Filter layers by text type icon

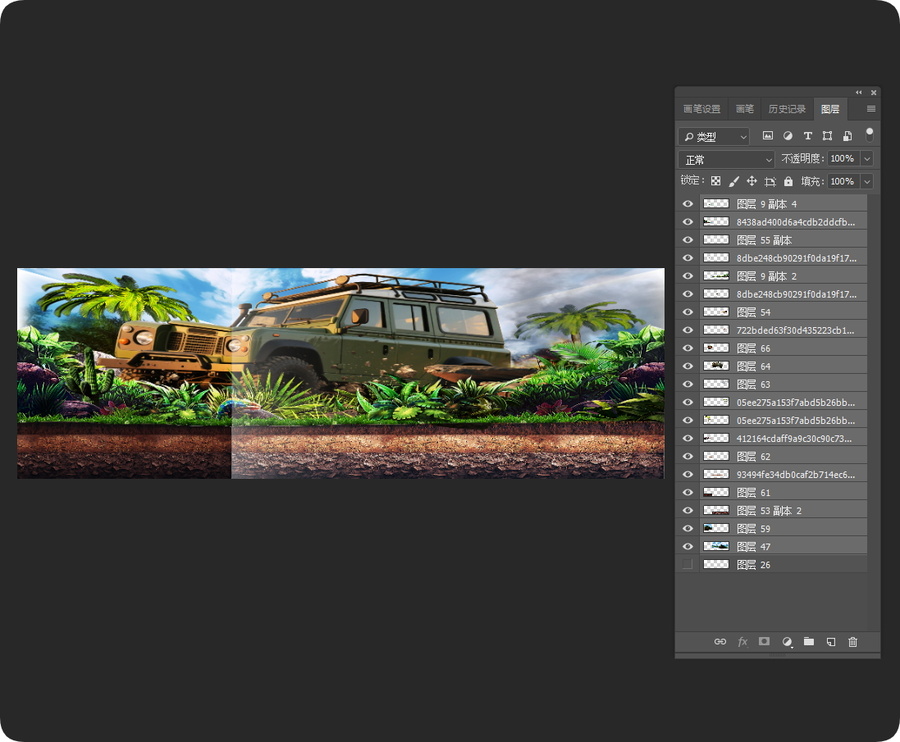[x=808, y=136]
